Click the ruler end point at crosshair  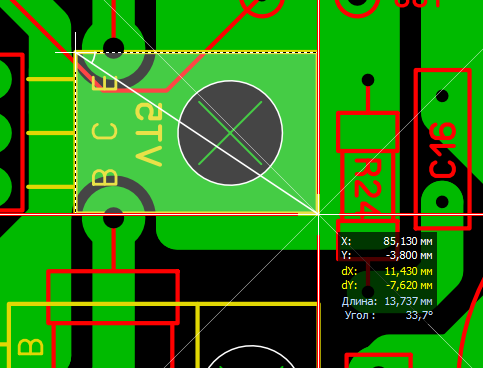pyautogui.click(x=318, y=214)
